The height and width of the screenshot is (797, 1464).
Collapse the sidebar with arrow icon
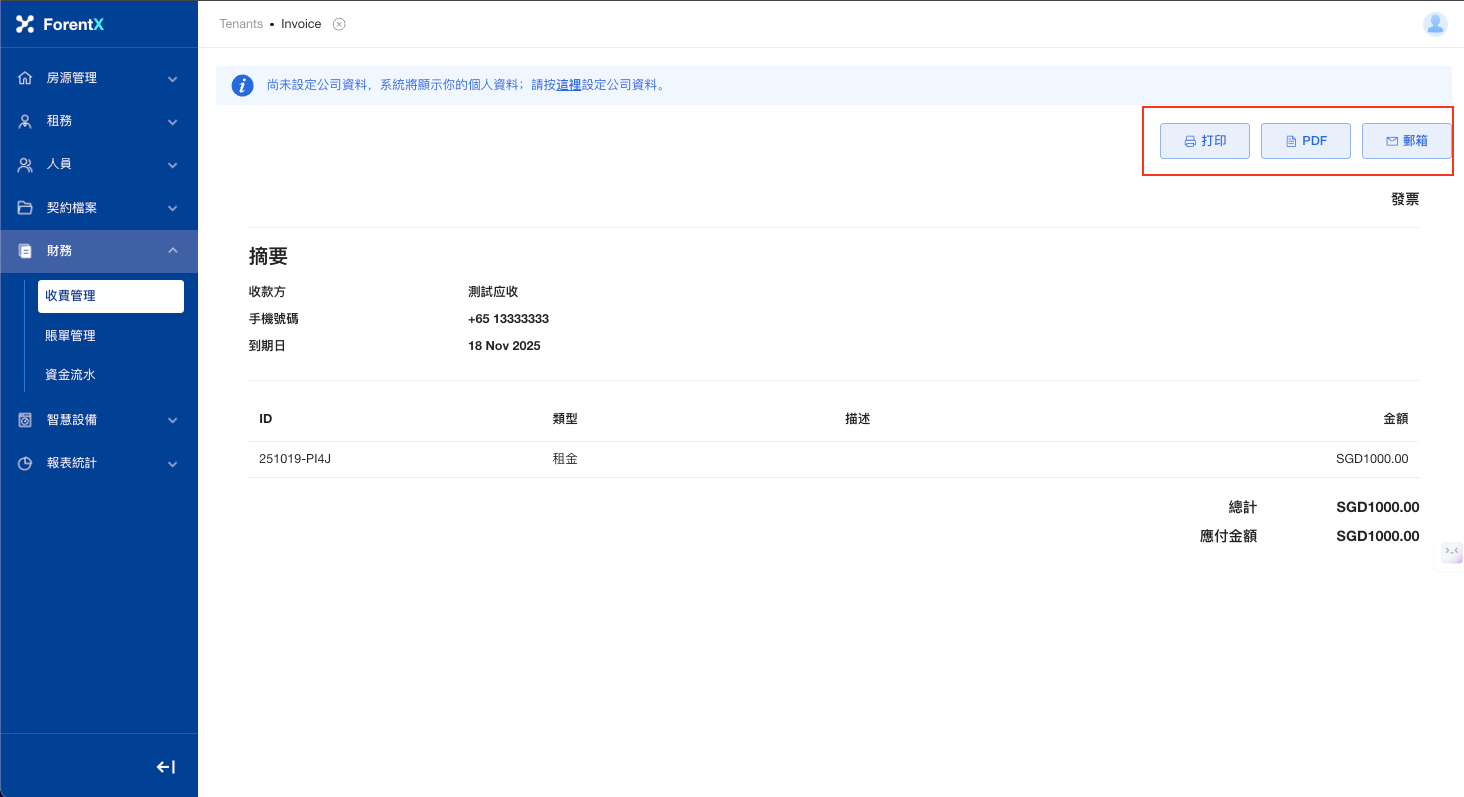coord(166,767)
